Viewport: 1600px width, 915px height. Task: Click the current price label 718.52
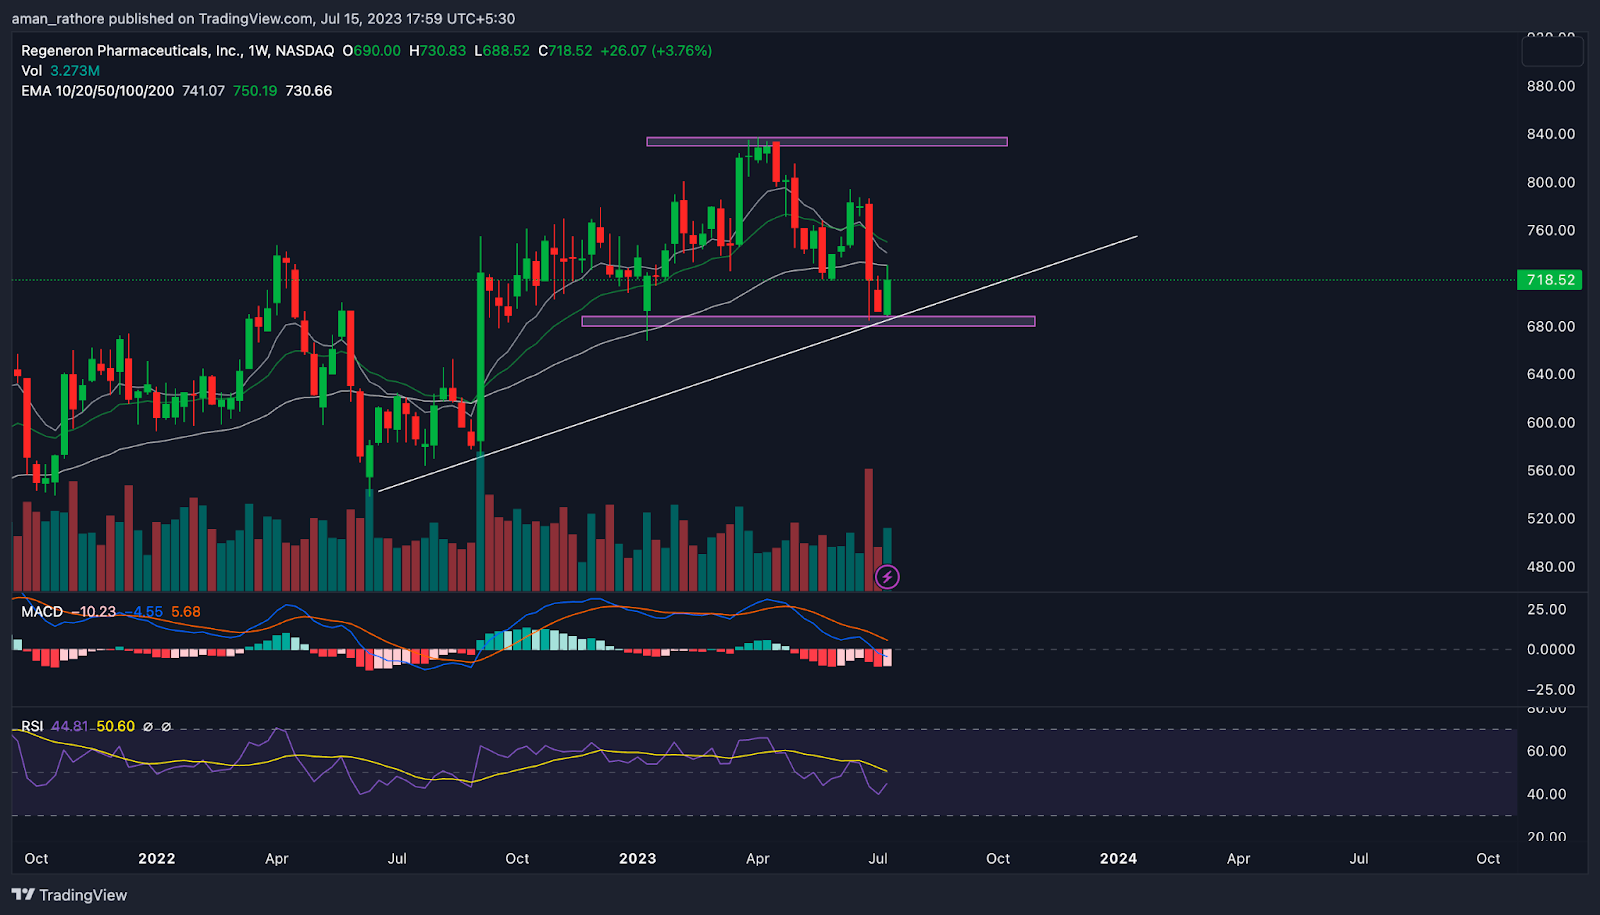tap(1550, 280)
